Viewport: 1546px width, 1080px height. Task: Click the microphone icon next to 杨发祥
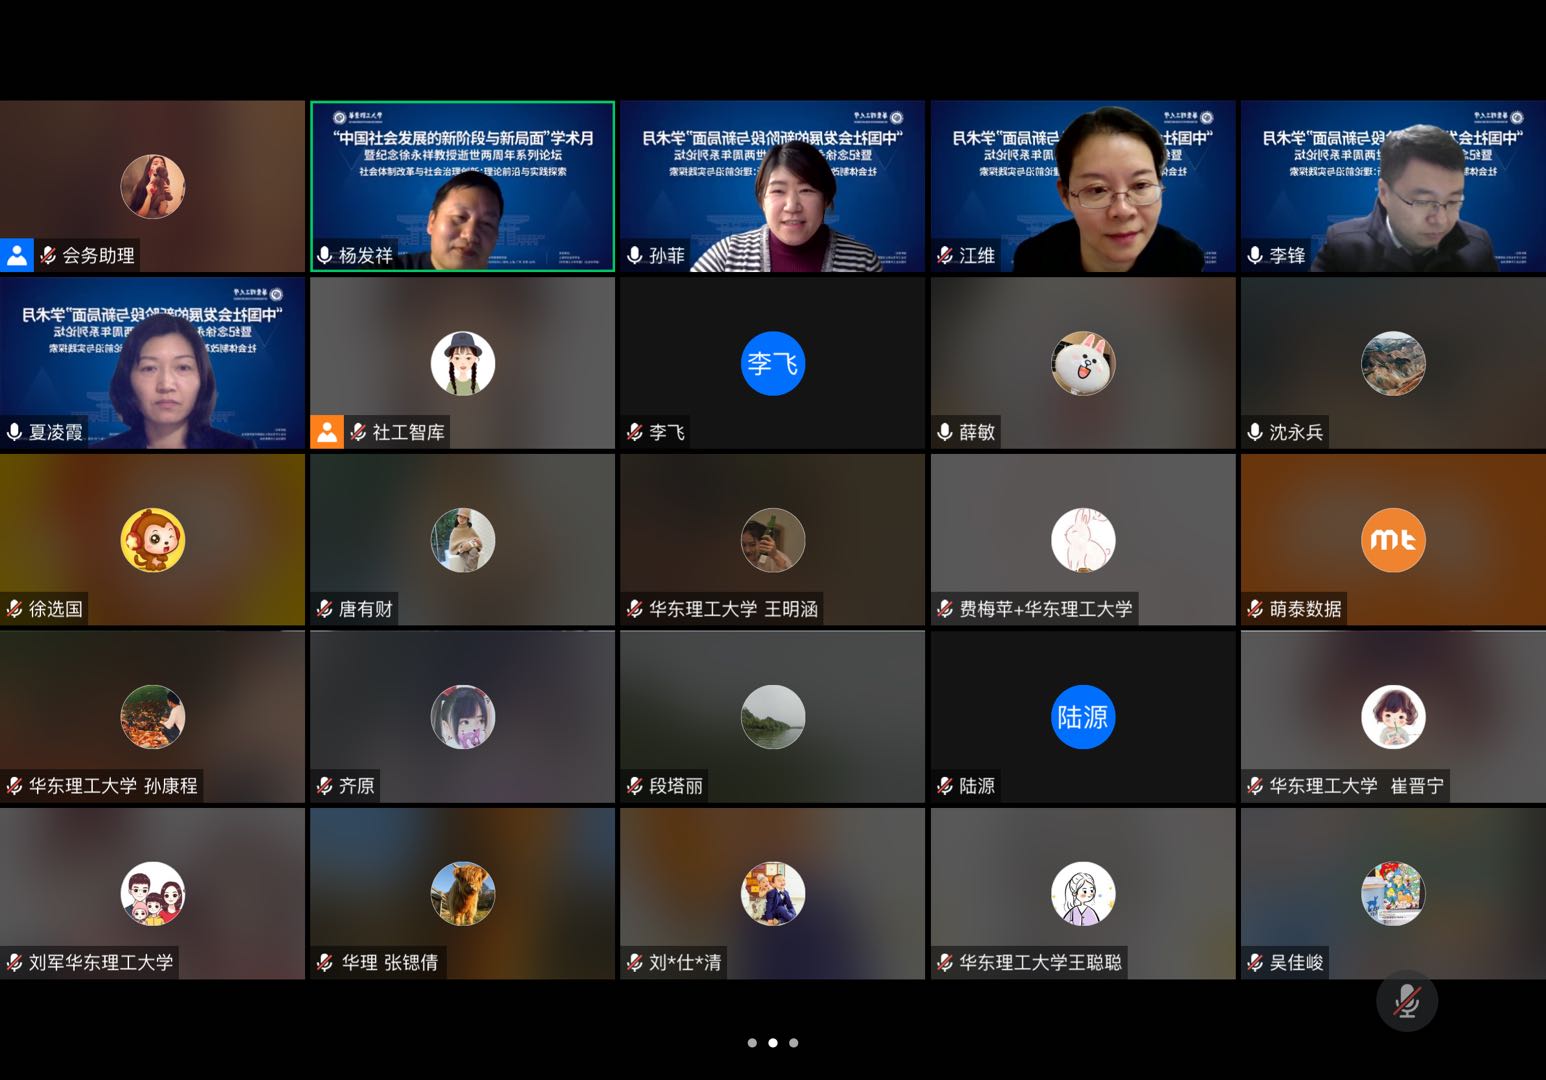(x=325, y=255)
